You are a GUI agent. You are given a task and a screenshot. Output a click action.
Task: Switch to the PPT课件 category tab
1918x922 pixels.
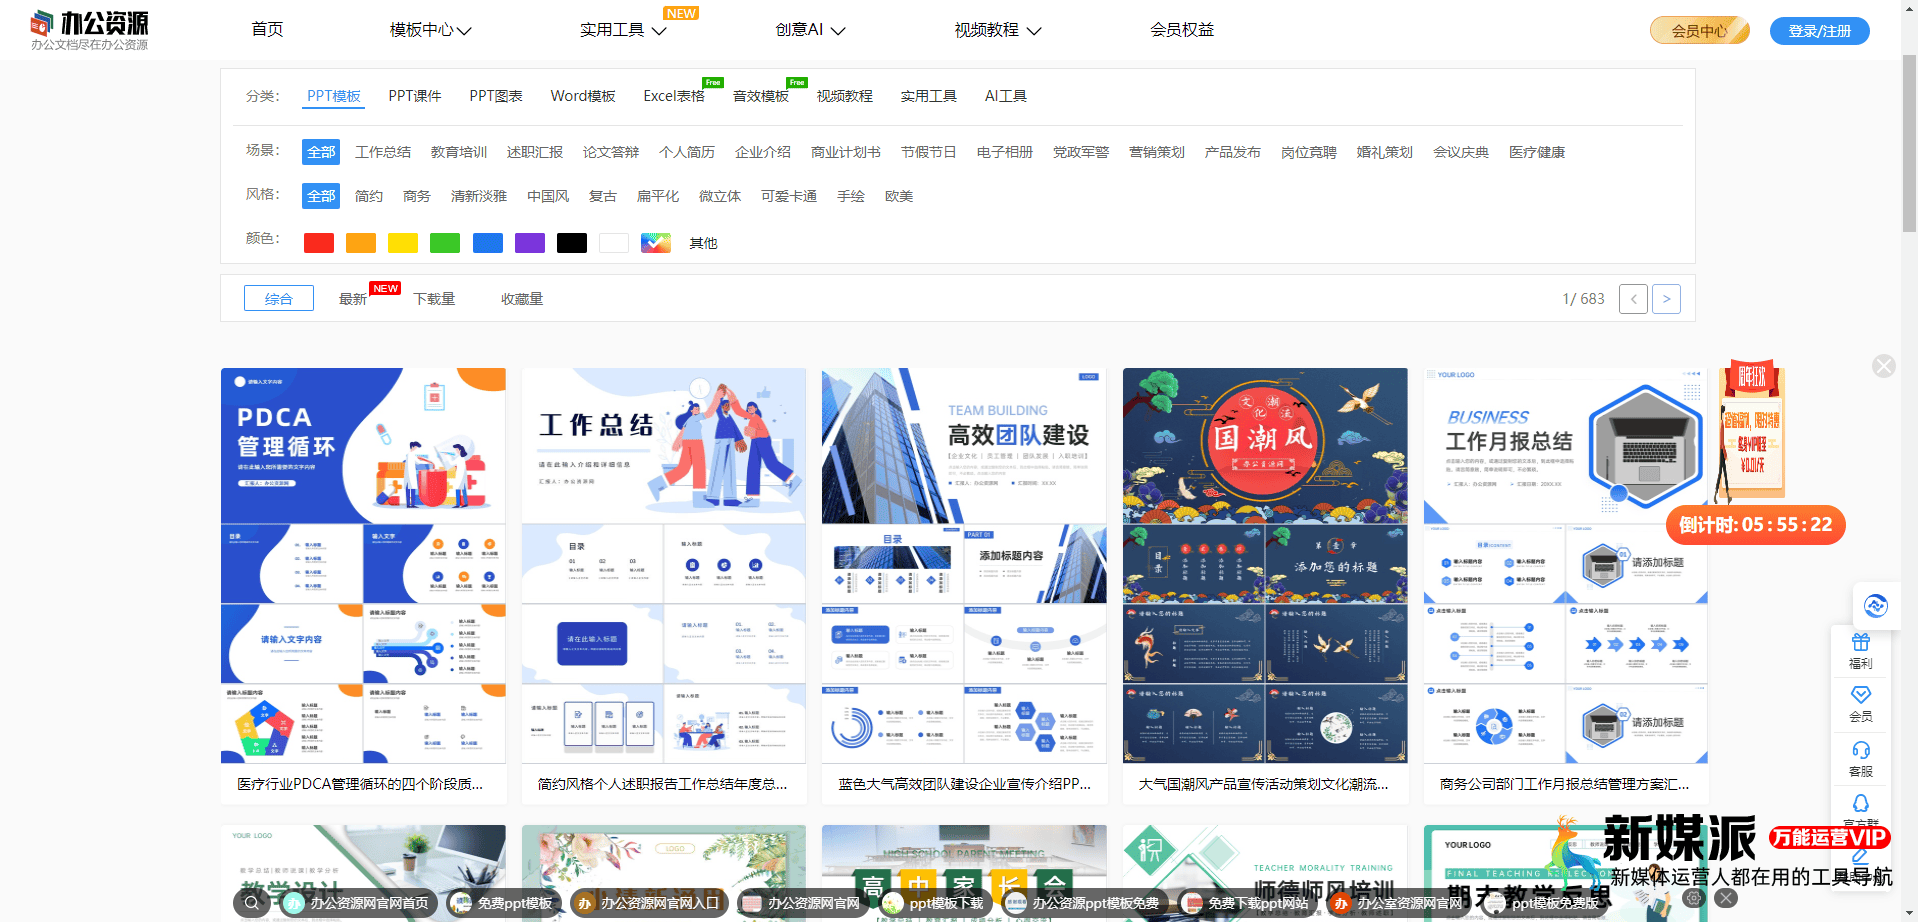pos(414,96)
